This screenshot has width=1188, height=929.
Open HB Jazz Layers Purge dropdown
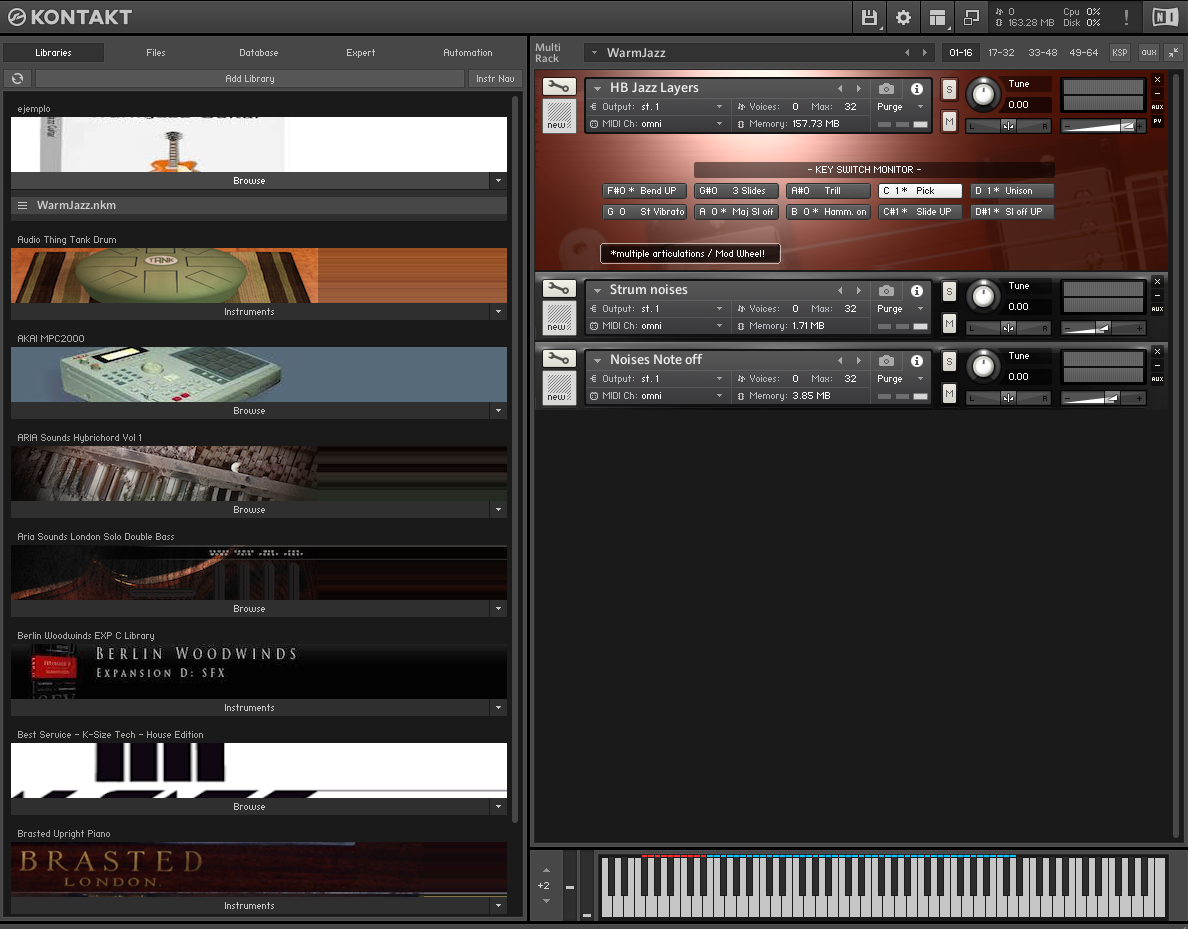921,107
